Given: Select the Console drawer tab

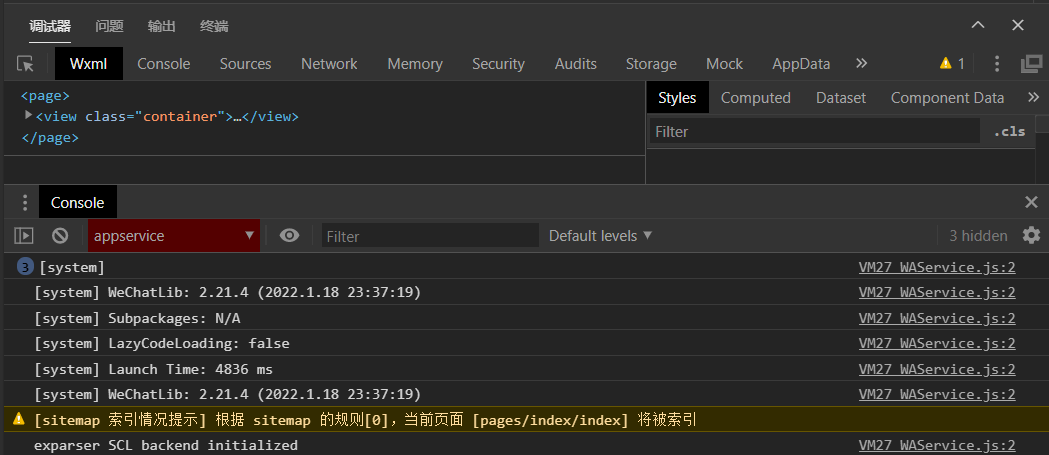Looking at the screenshot, I should 78,202.
